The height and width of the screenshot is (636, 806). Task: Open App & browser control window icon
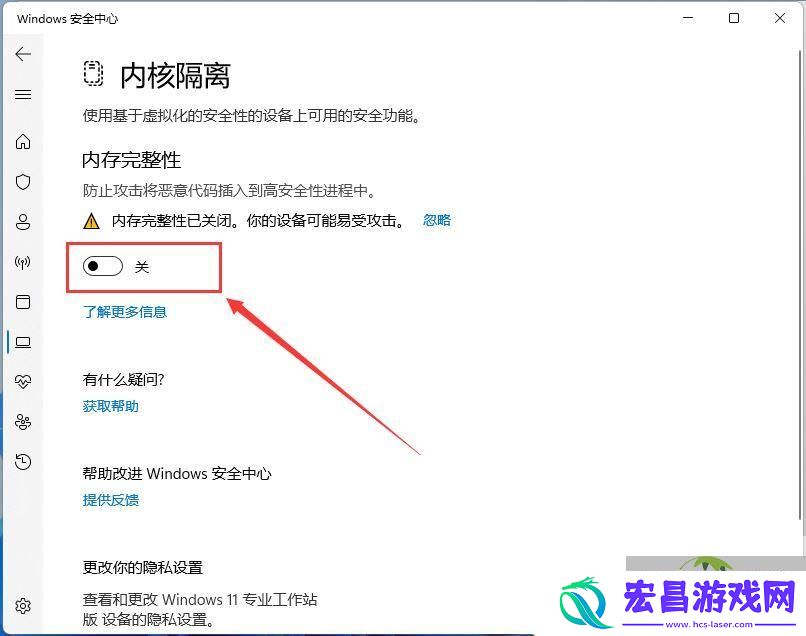pyautogui.click(x=23, y=302)
